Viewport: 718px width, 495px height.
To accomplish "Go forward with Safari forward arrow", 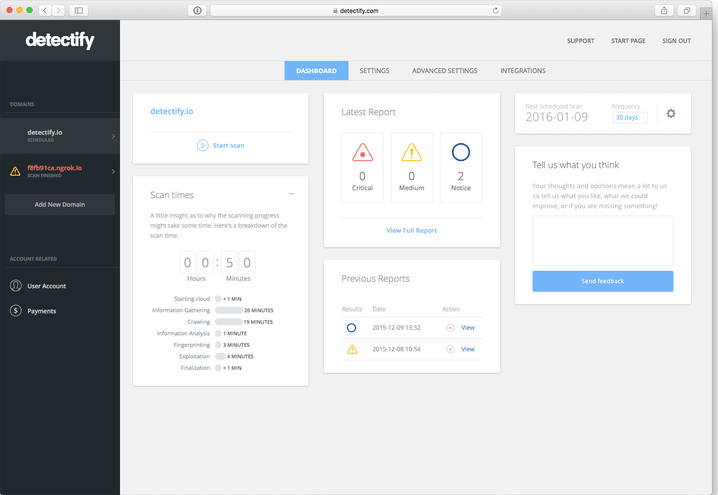I will pos(58,10).
